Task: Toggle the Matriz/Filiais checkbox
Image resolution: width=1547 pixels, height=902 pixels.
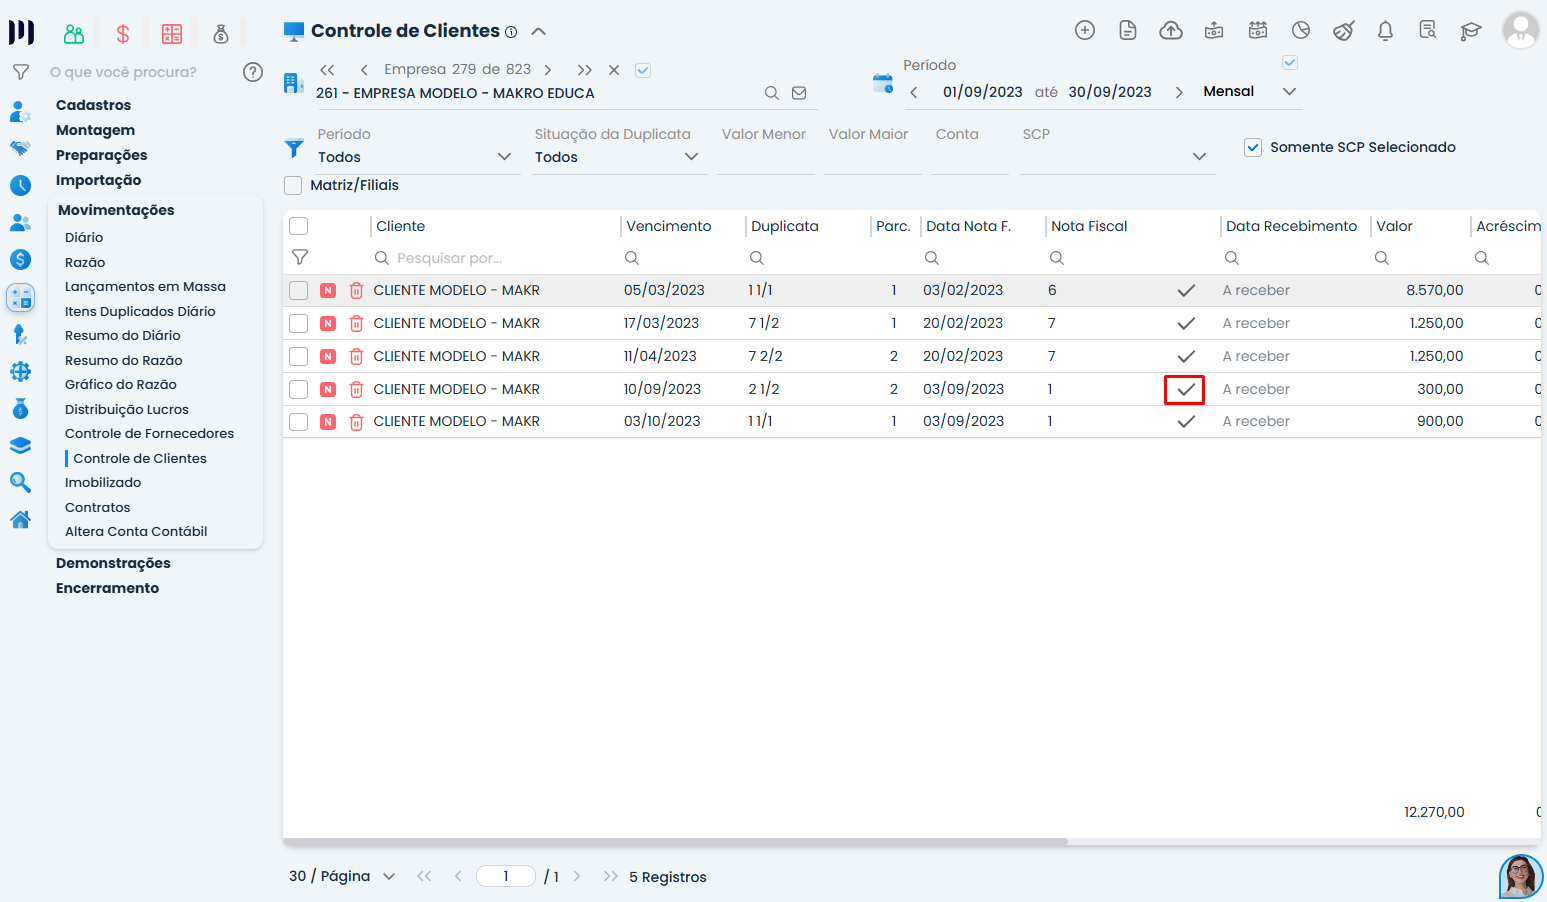Action: (x=294, y=186)
